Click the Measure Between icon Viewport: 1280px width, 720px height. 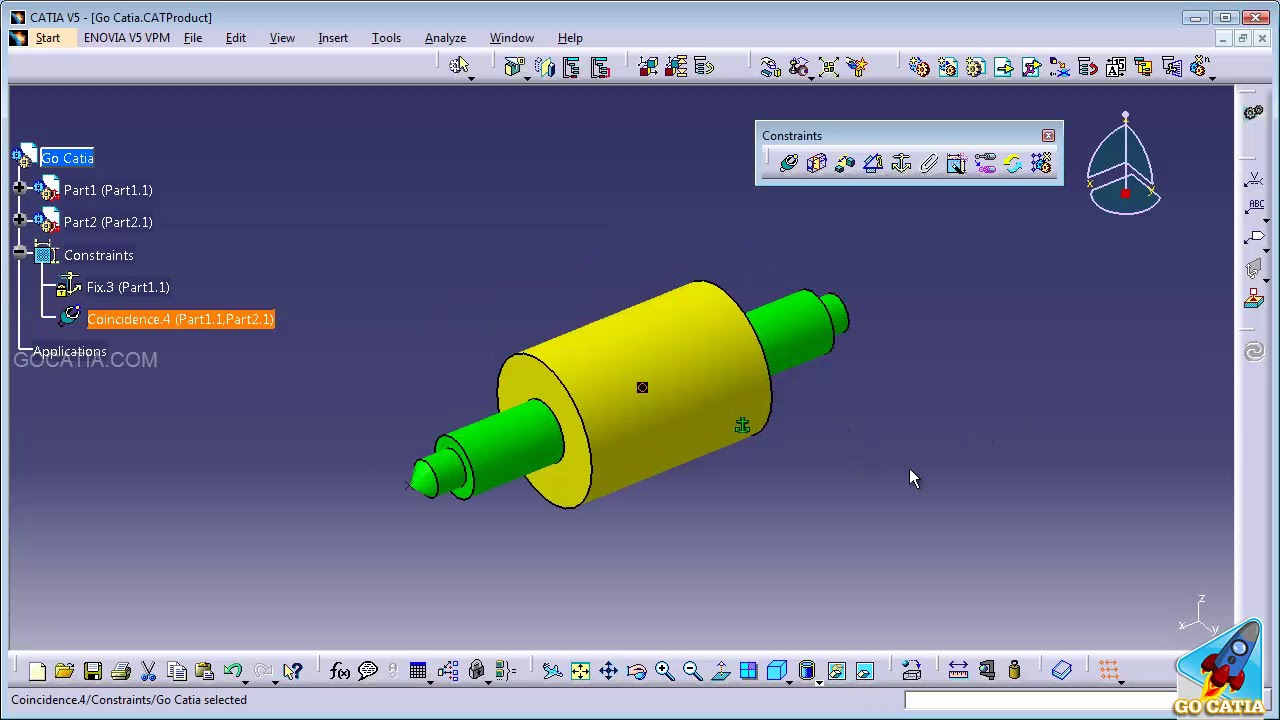(958, 671)
